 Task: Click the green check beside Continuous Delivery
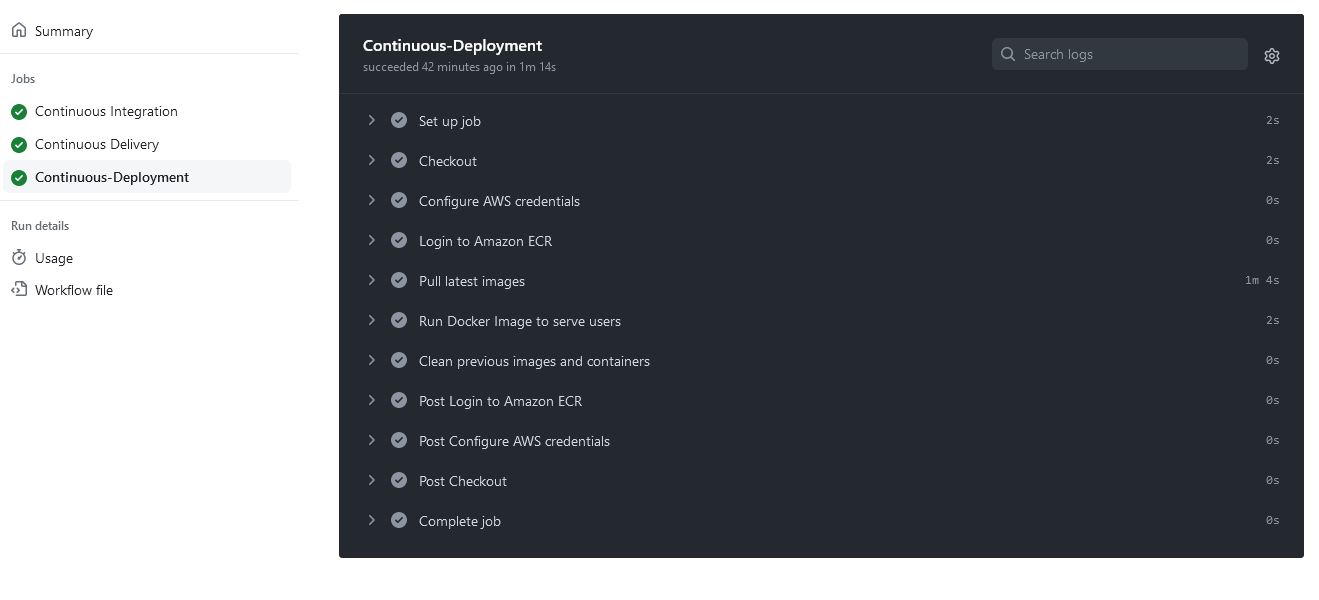pyautogui.click(x=19, y=144)
